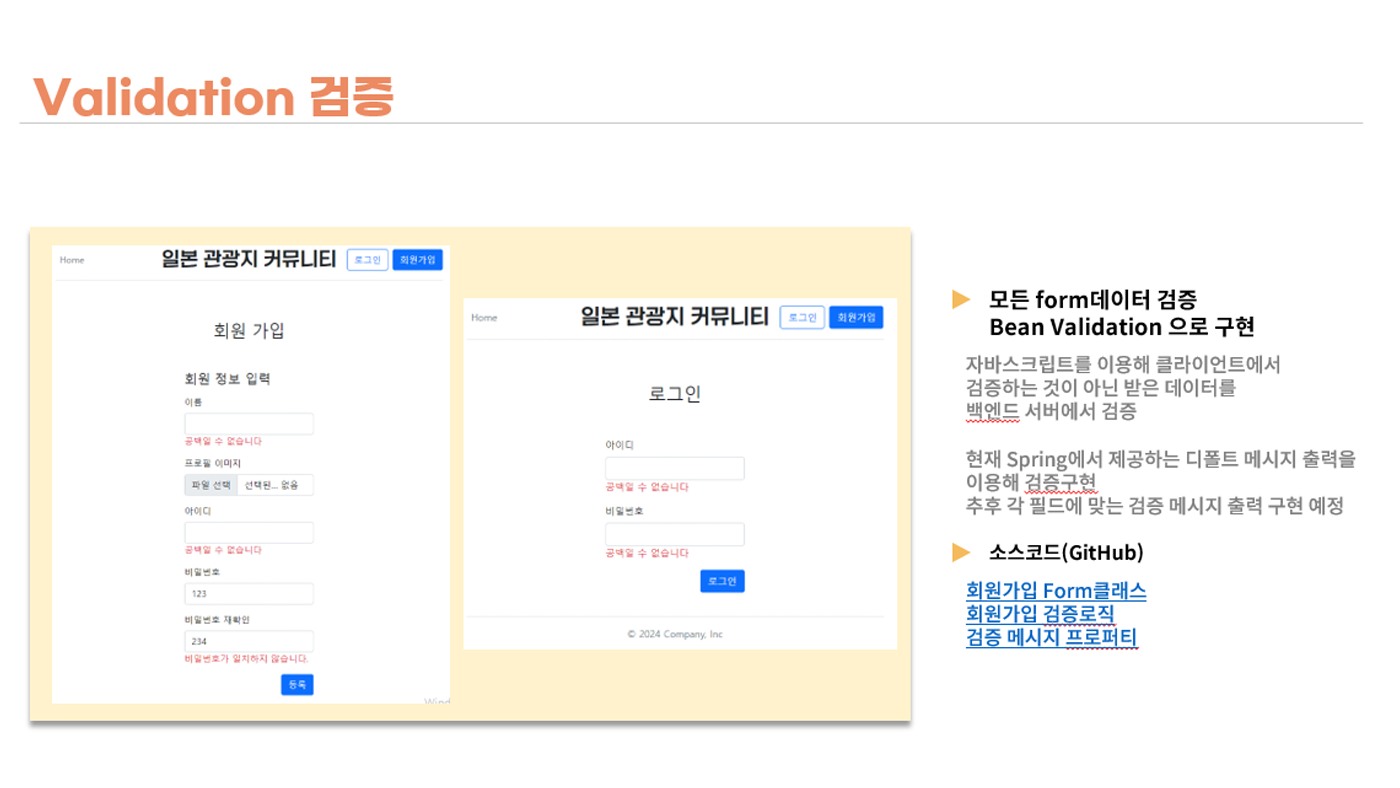Click the 소스코드(GitHub) heading
1400x788 pixels.
click(1066, 552)
